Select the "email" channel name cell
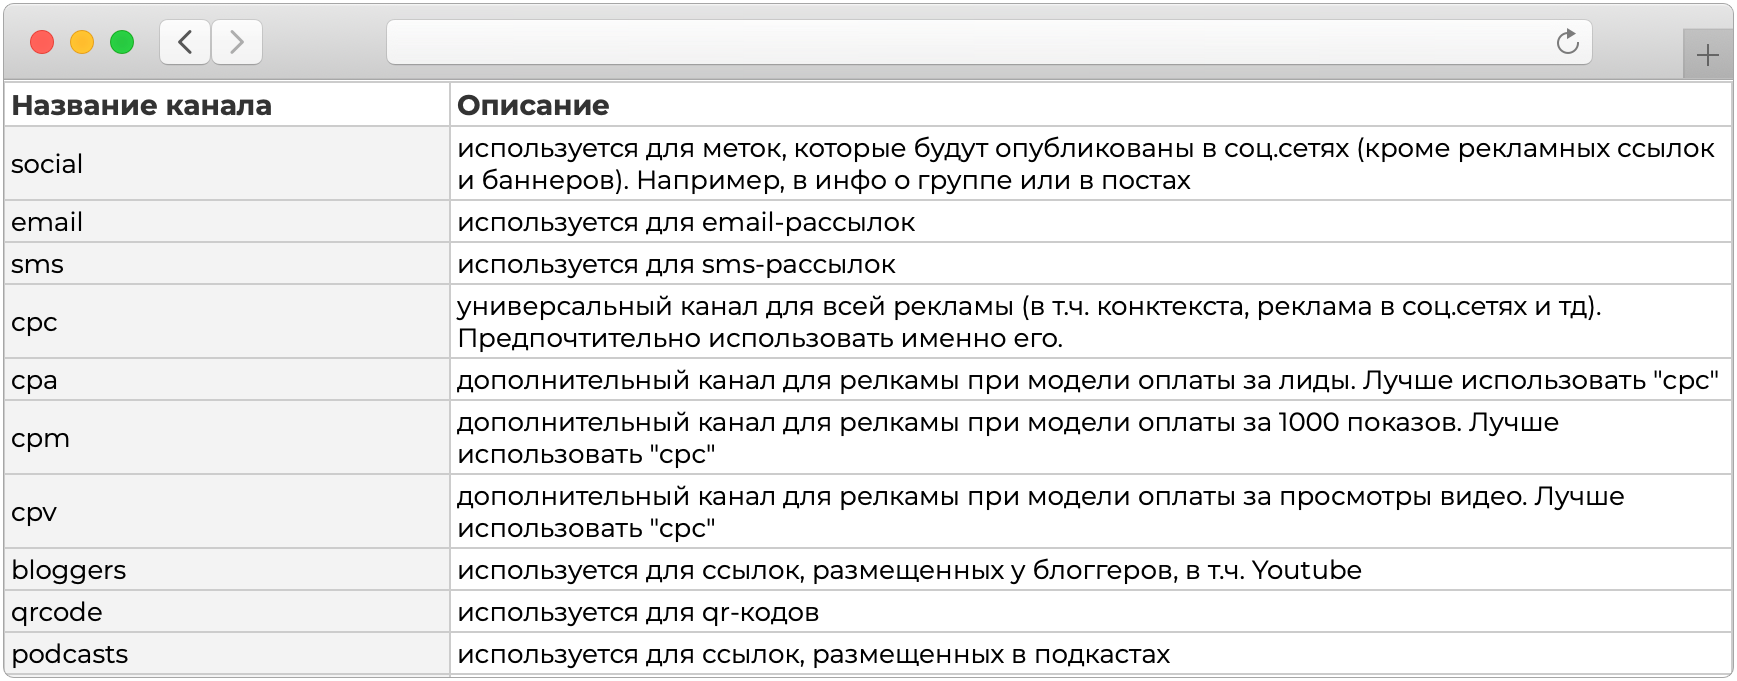1737x681 pixels. click(47, 222)
